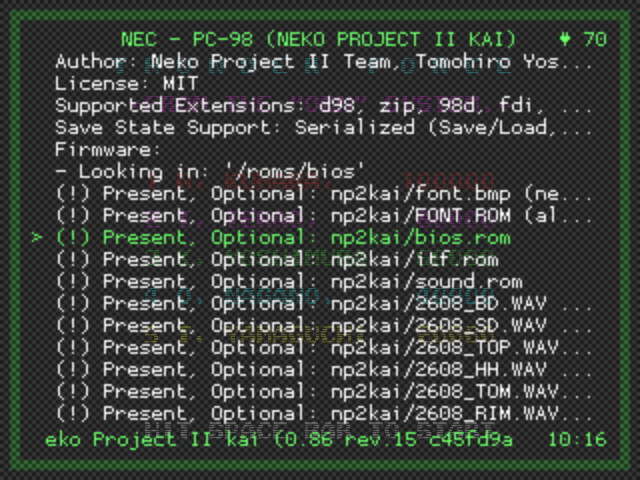Viewport: 640px width, 480px height.
Task: Pick the np2kai/2608_SD.WAV entry
Action: (324, 326)
